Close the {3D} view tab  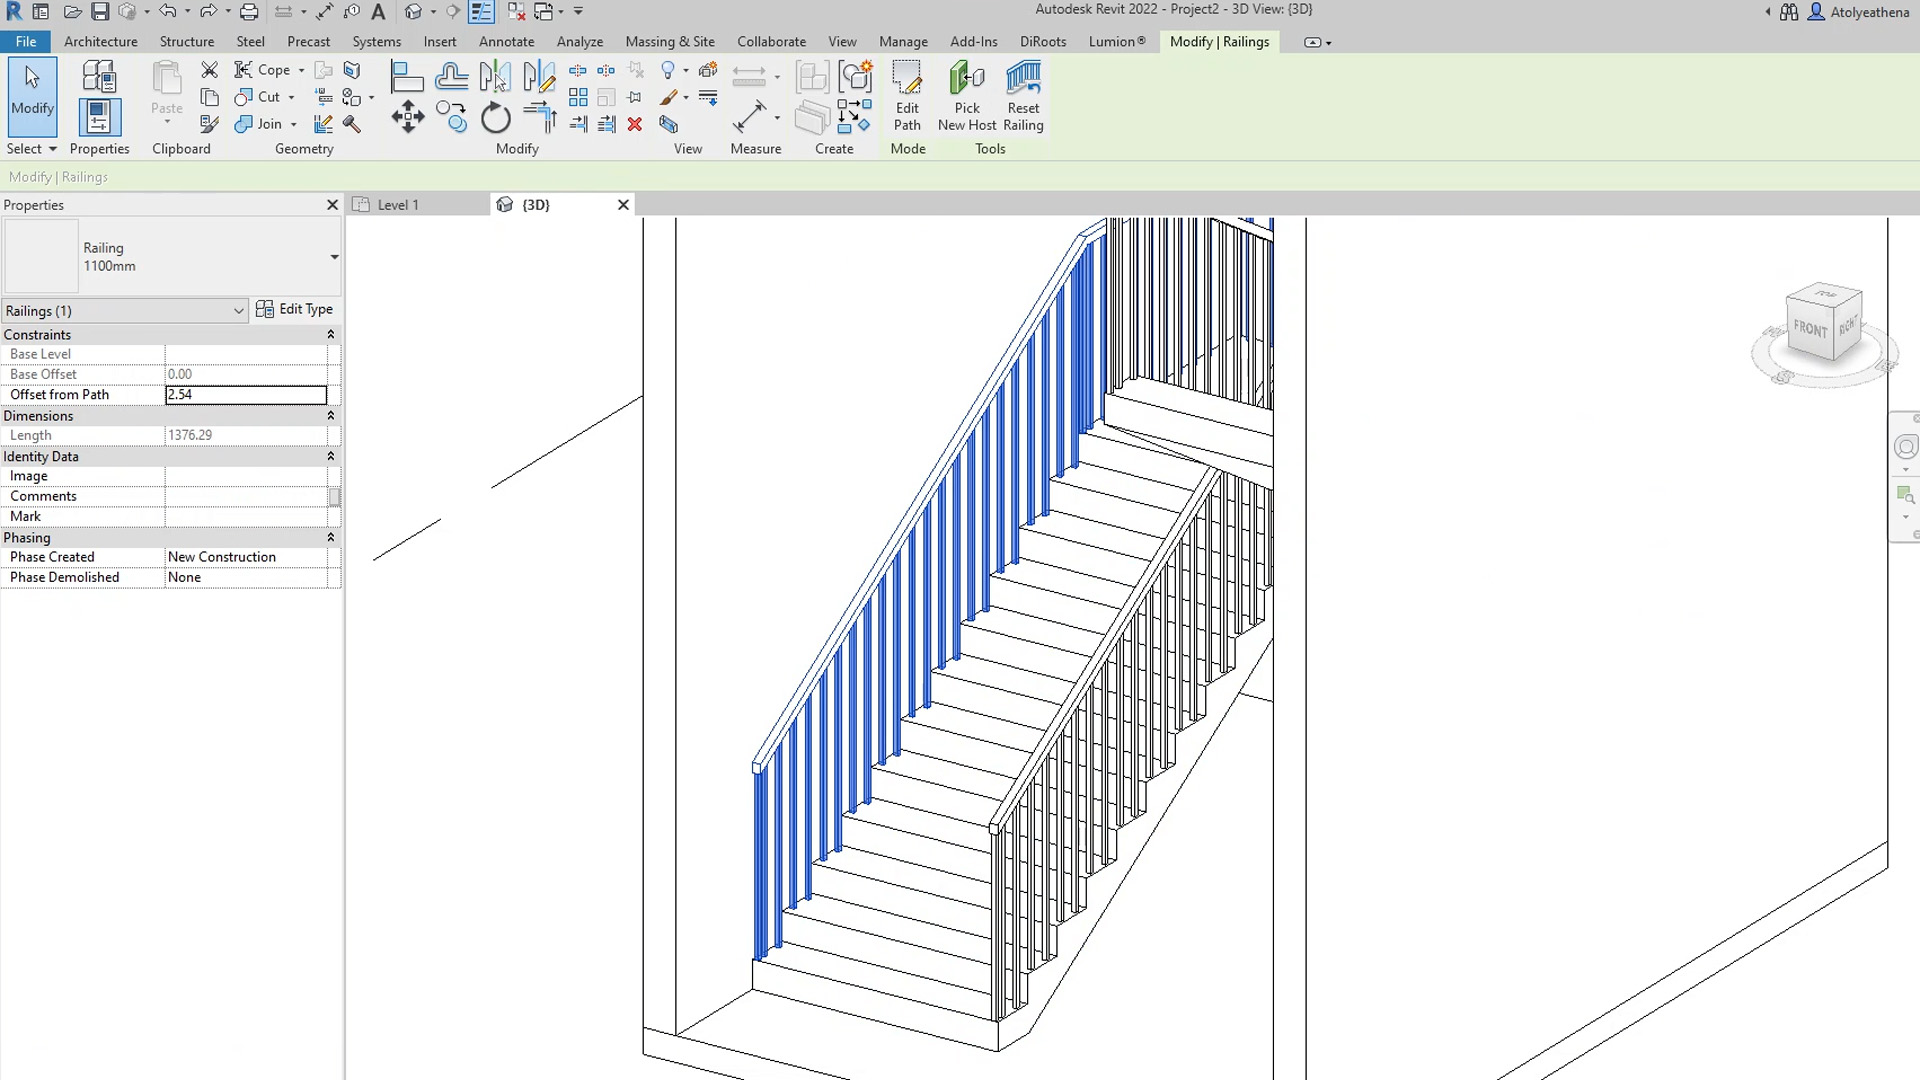[x=623, y=204]
